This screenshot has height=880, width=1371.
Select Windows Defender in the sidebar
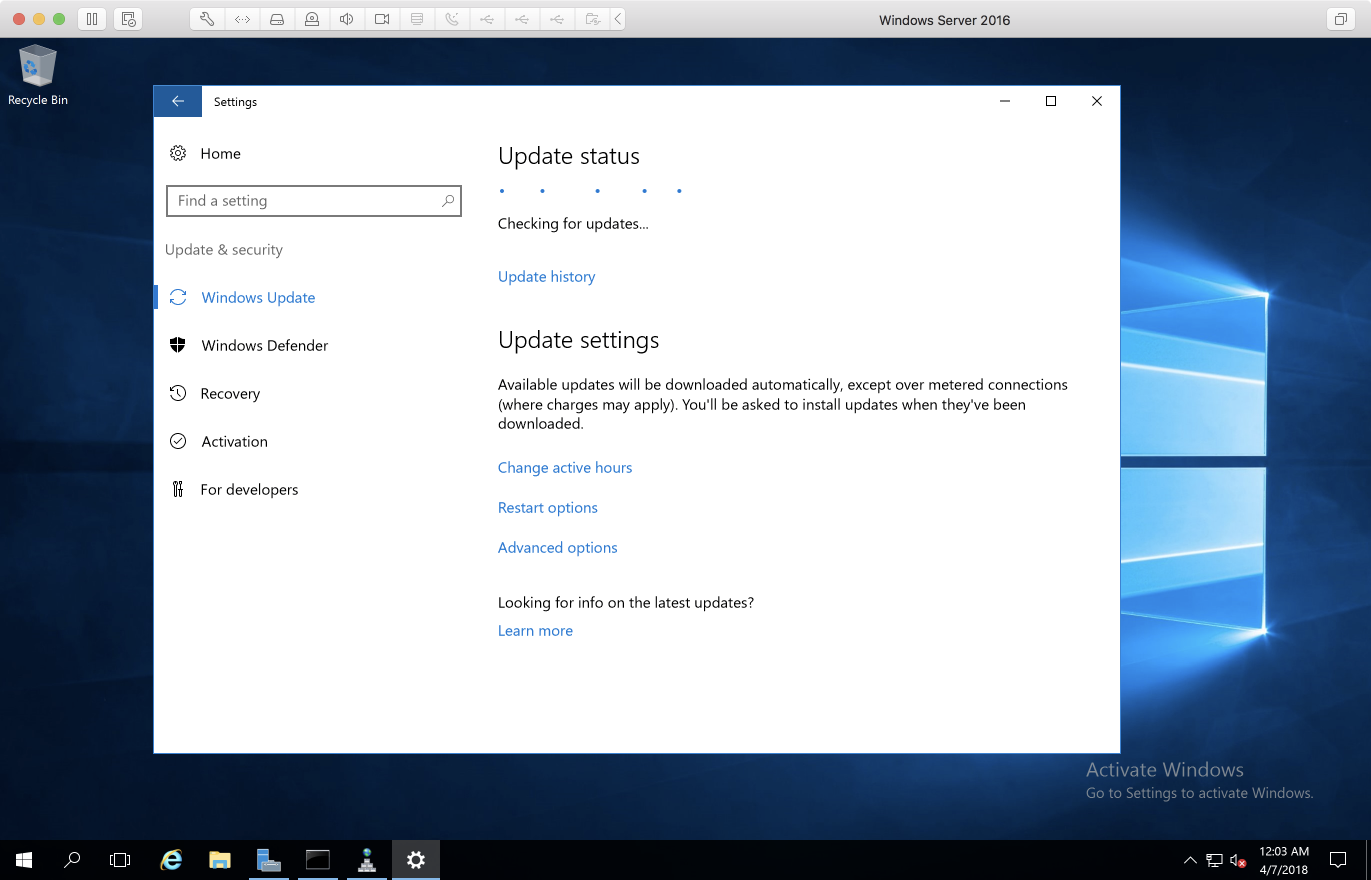click(x=264, y=346)
